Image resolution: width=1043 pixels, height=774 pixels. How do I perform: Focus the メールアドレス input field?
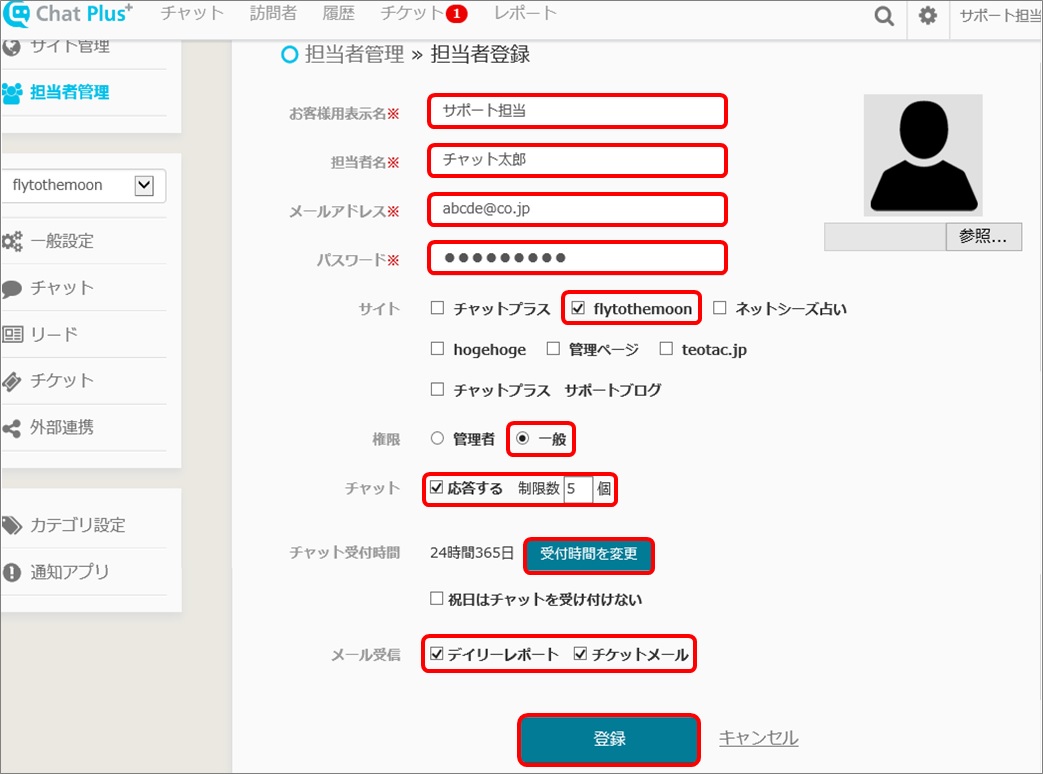[577, 209]
